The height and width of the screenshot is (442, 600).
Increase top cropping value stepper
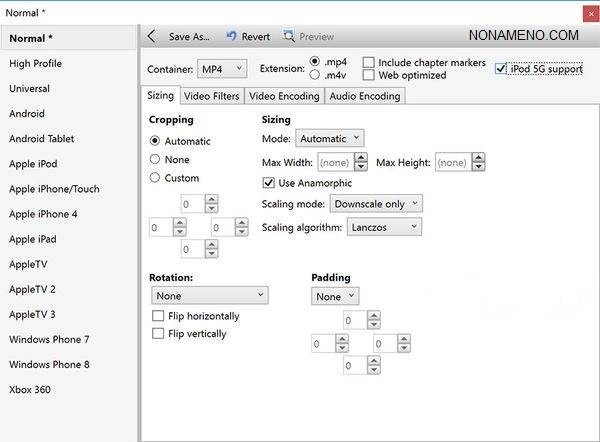tap(211, 198)
